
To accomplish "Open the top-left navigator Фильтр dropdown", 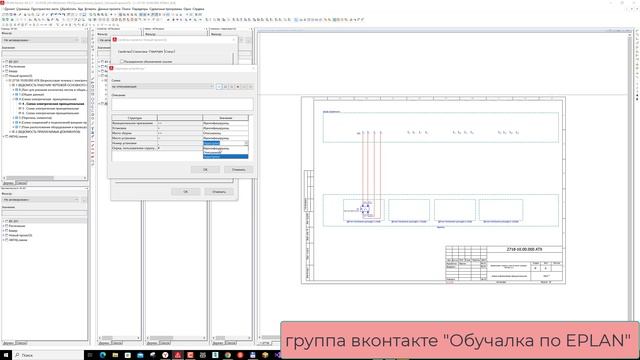I will pyautogui.click(x=41, y=40).
